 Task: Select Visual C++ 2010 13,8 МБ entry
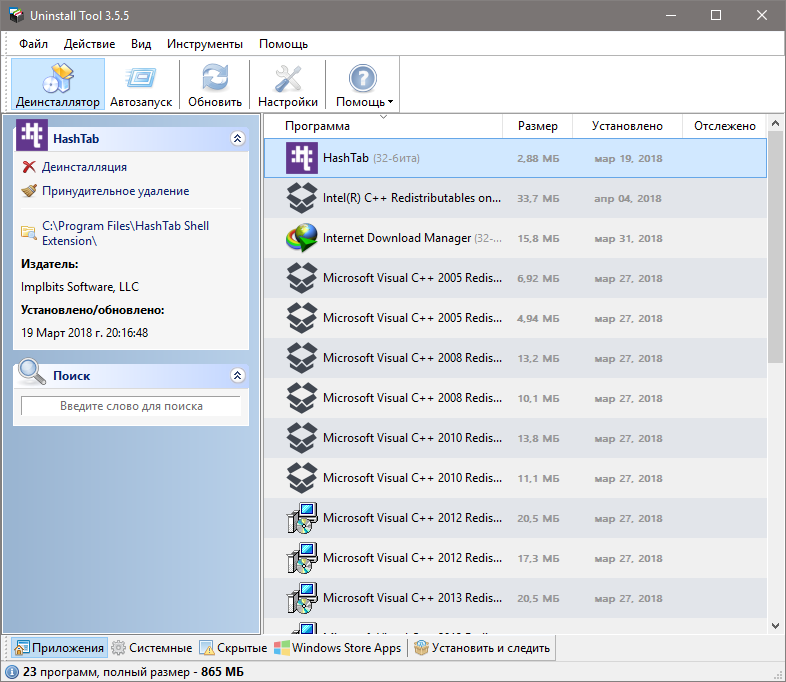tap(515, 438)
